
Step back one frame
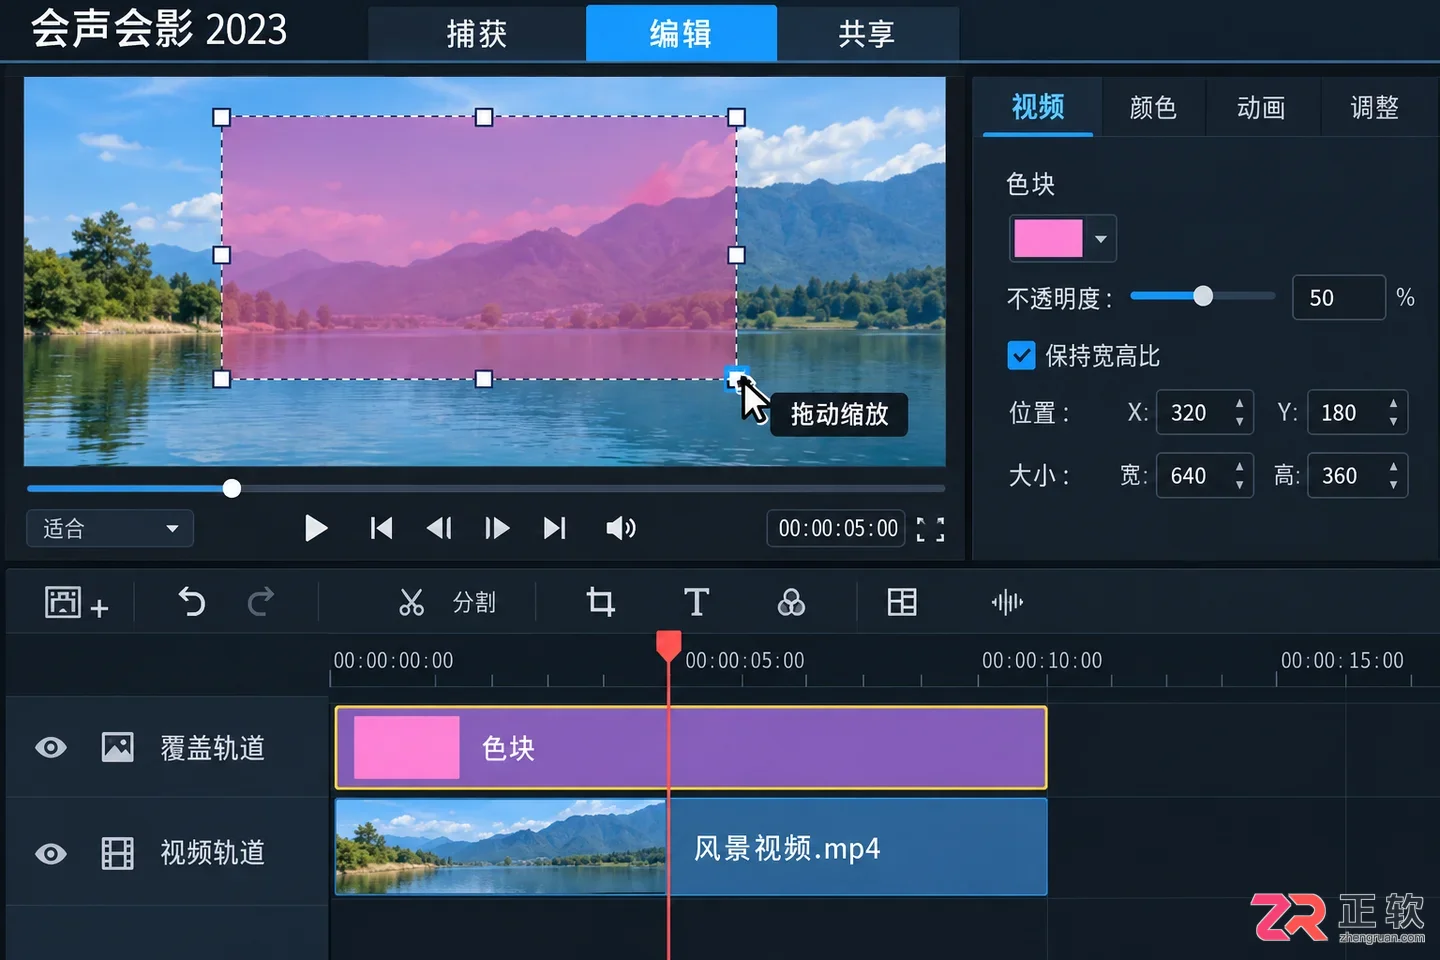[x=439, y=528]
